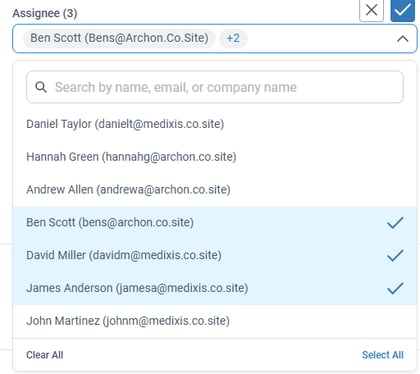
Task: Click checkmark icon beside James Anderson
Action: point(395,288)
